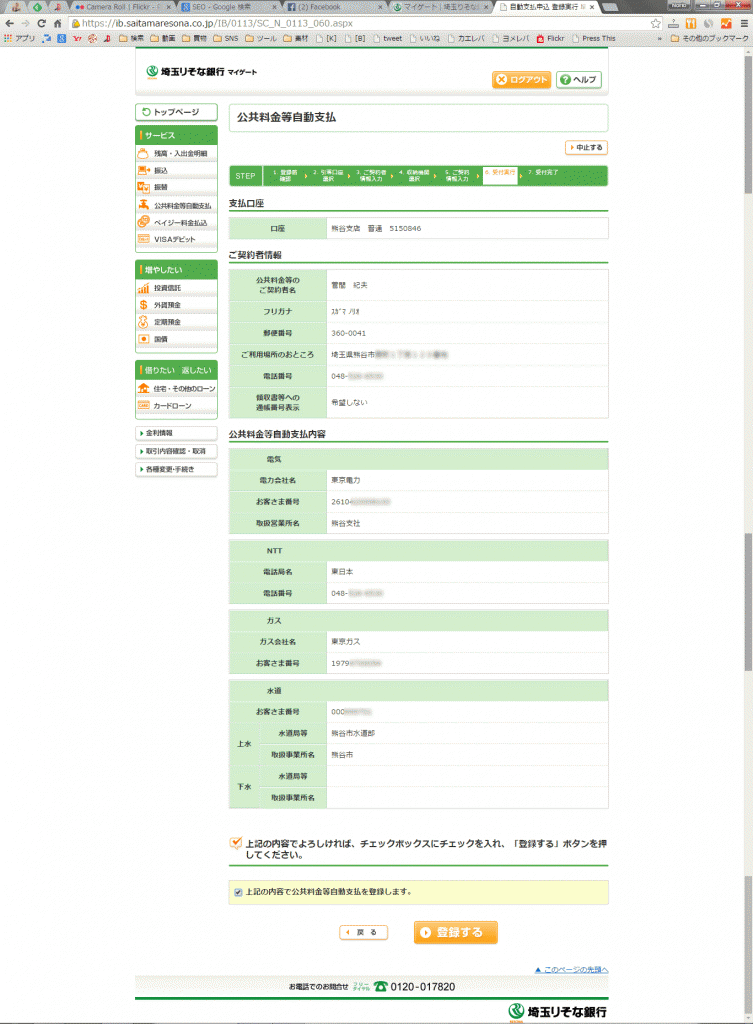Click the 振込 transfer icon
Image resolution: width=753 pixels, height=1024 pixels.
(144, 171)
